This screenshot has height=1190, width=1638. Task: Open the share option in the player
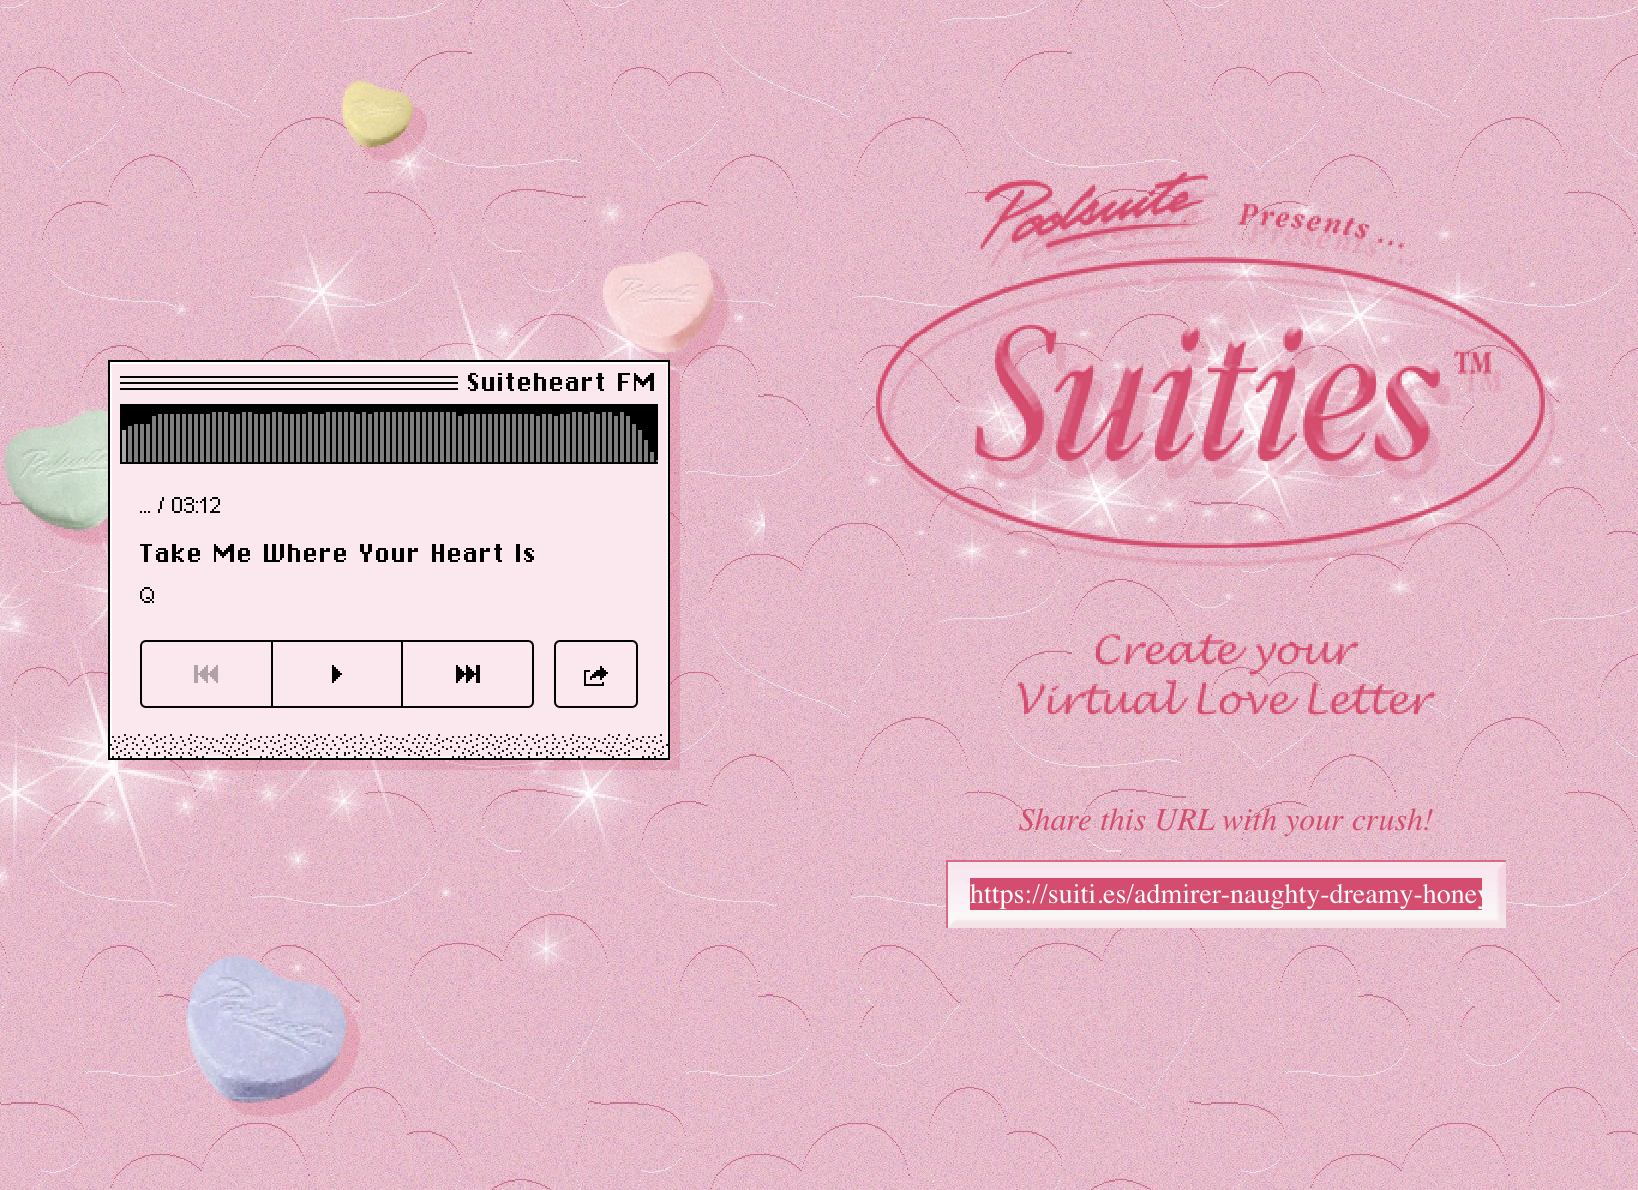(595, 674)
